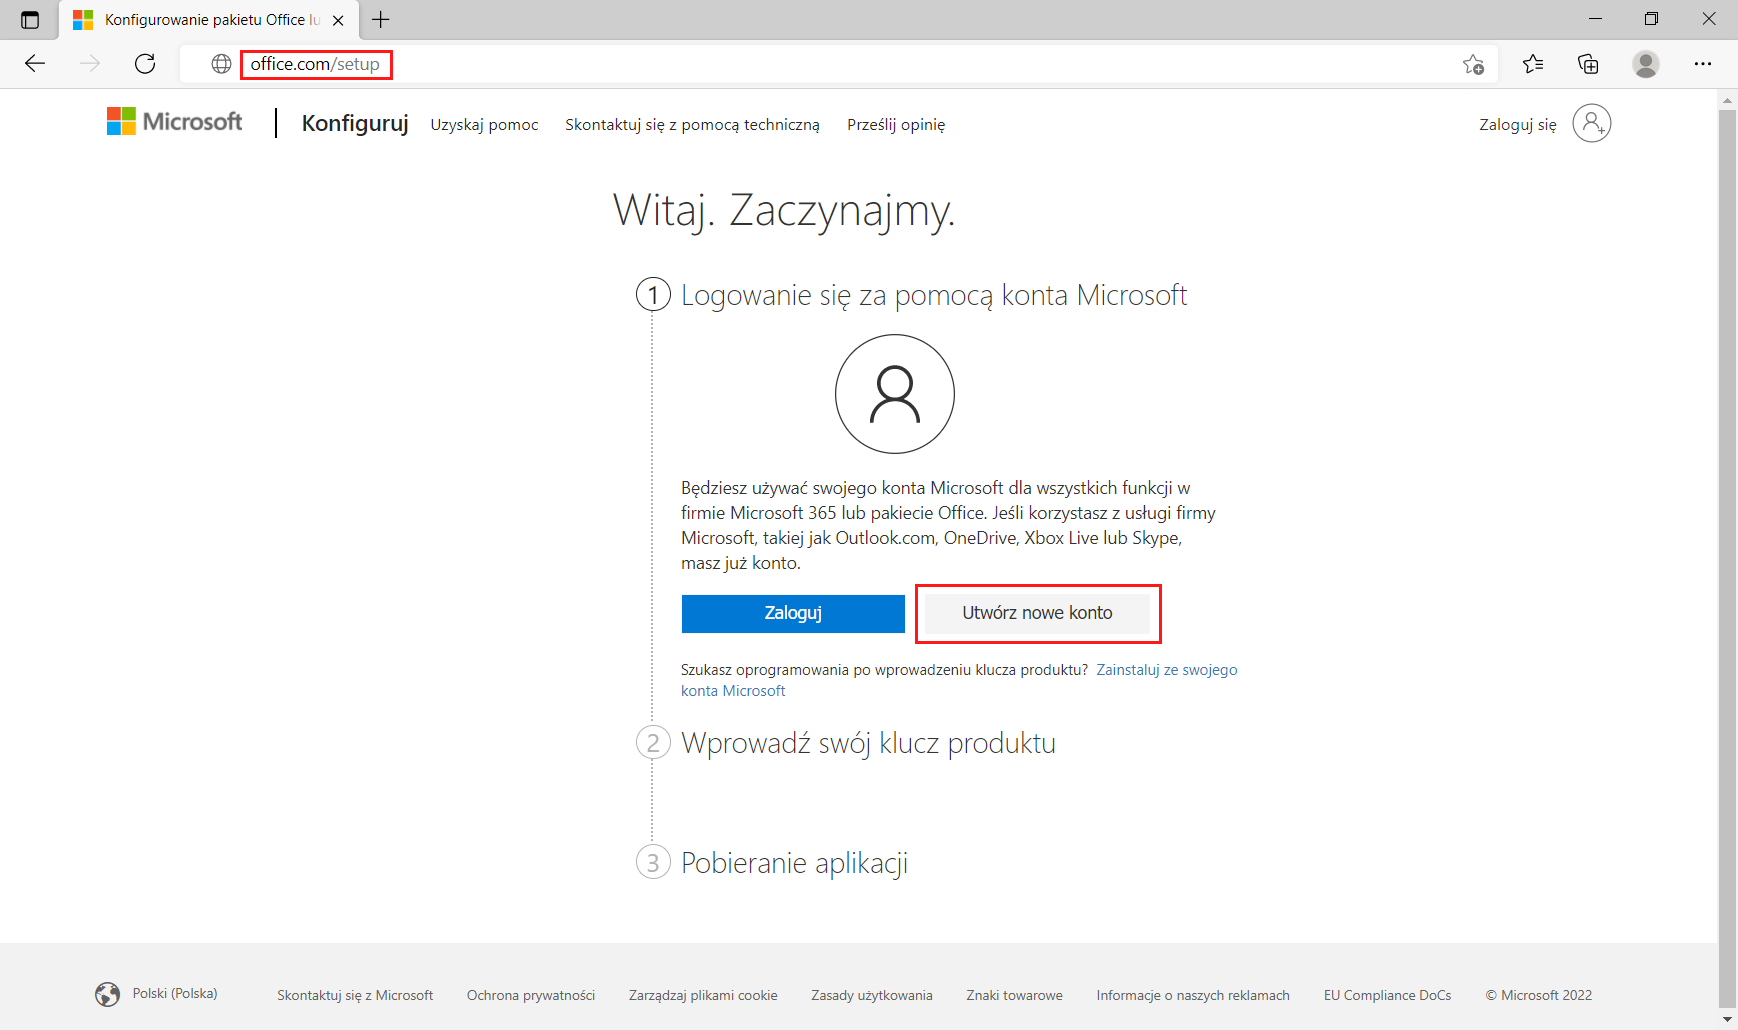1738x1030 pixels.
Task: Click the Witaj. Zaczynajmy. title
Action: tap(784, 210)
